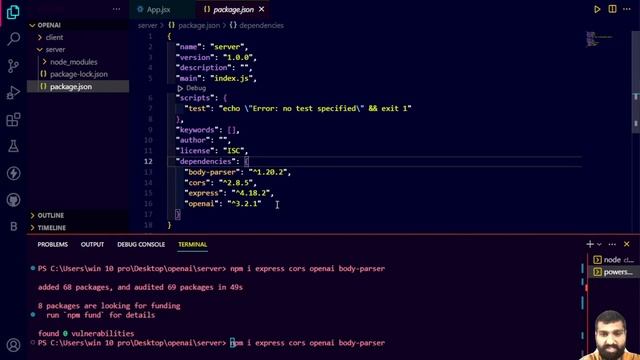Screen dimensions: 640x360
Task: Click the "test" script line
Action: click(x=298, y=109)
